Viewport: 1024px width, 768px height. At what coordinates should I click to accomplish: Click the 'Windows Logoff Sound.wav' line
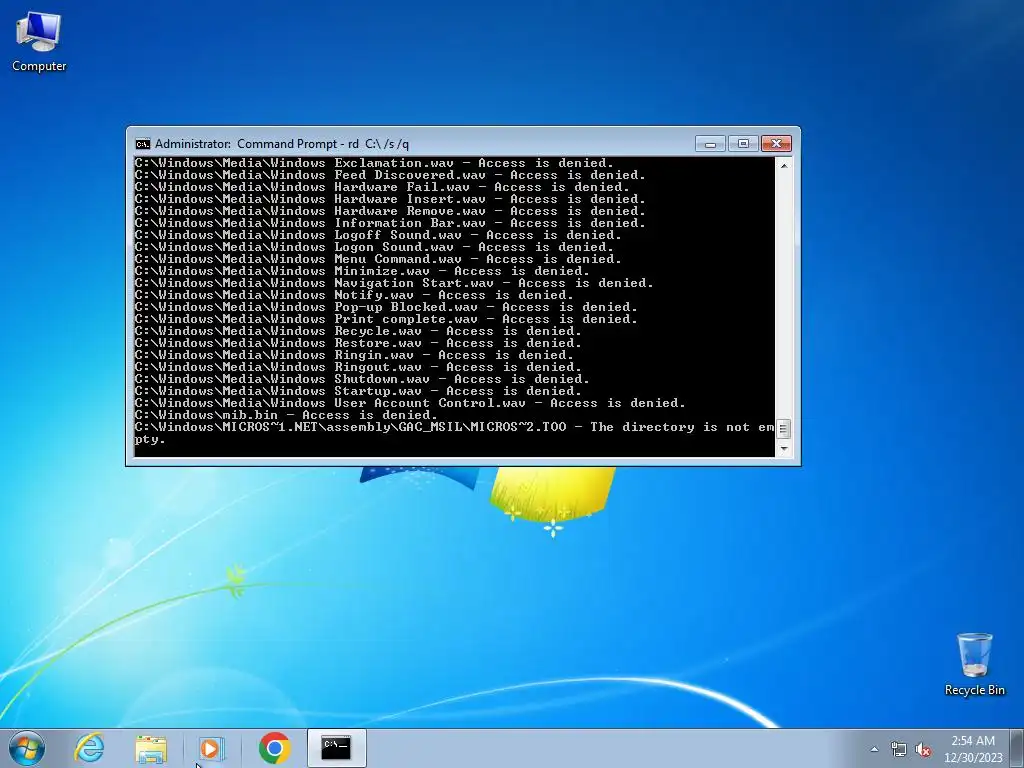coord(378,235)
